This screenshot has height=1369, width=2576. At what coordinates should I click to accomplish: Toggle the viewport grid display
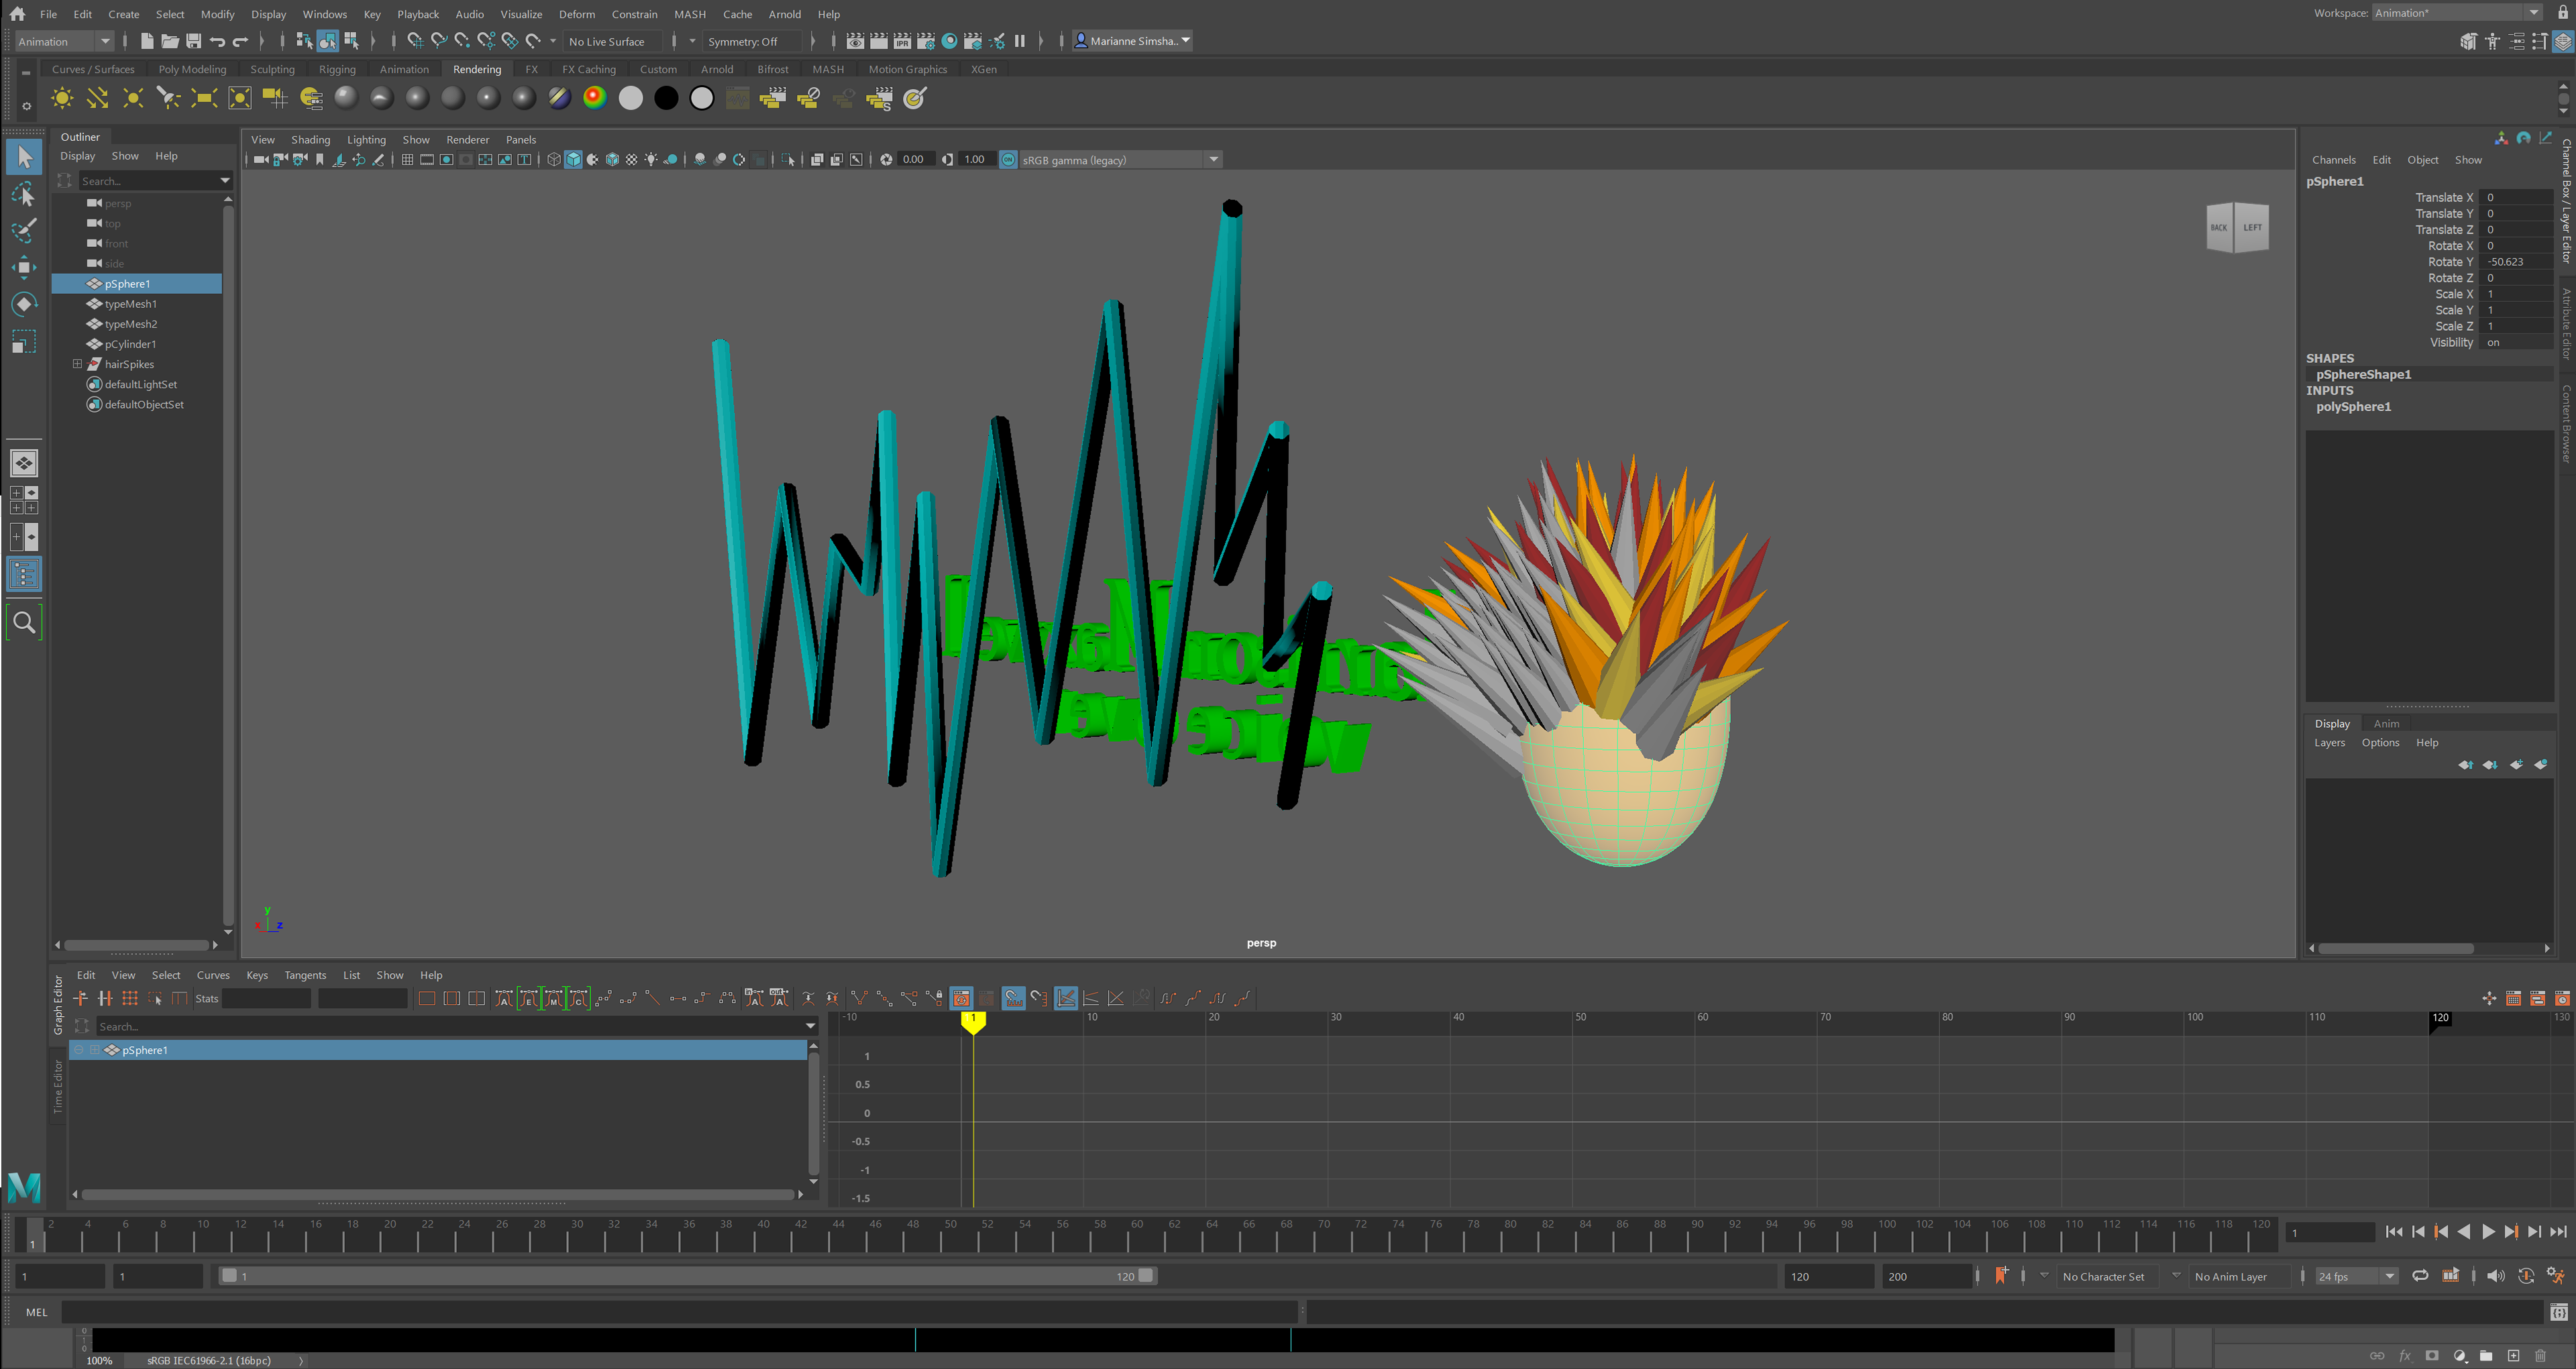click(407, 160)
